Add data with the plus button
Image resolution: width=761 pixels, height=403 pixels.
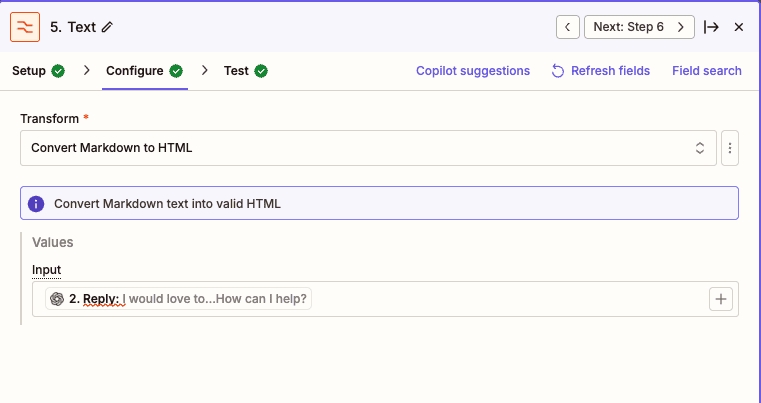[x=720, y=299]
